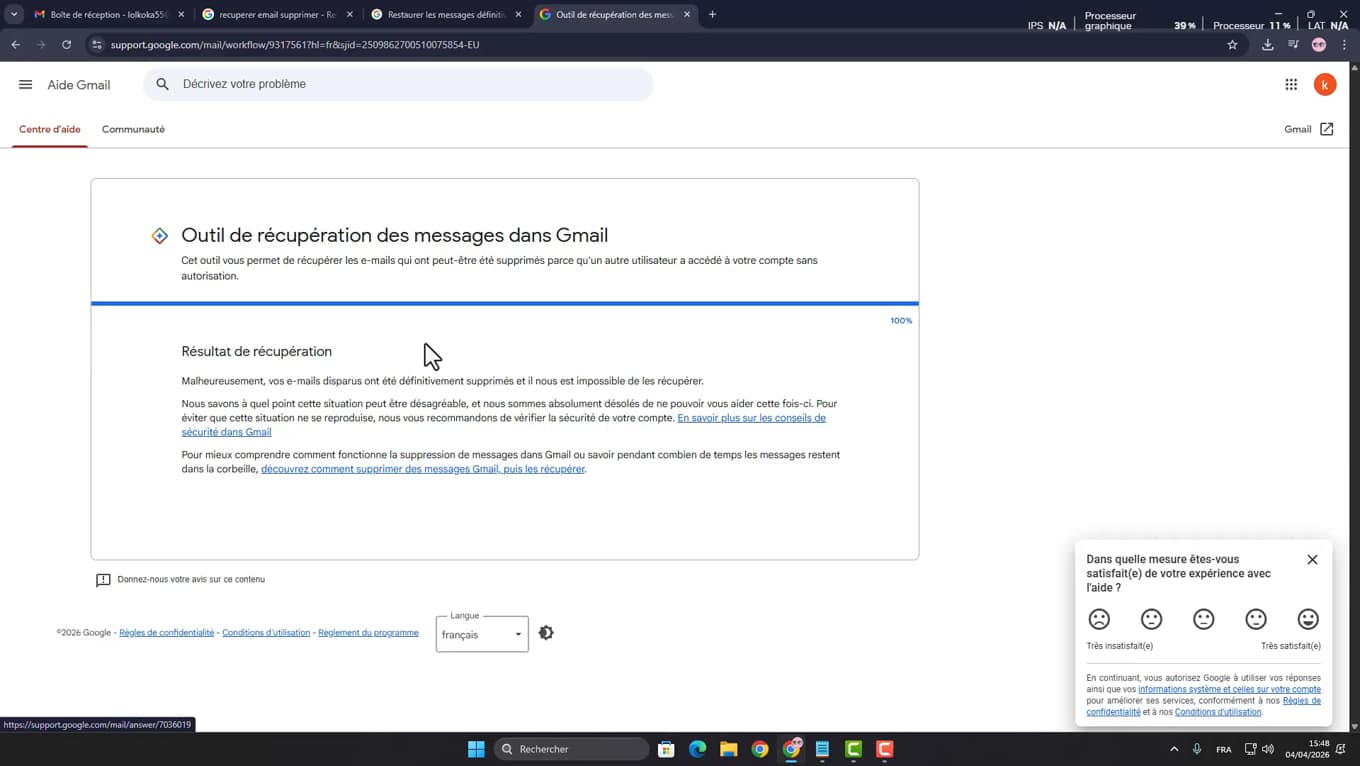Open Règlement du programme footer link
Screen dimensions: 1360x766
368,633
